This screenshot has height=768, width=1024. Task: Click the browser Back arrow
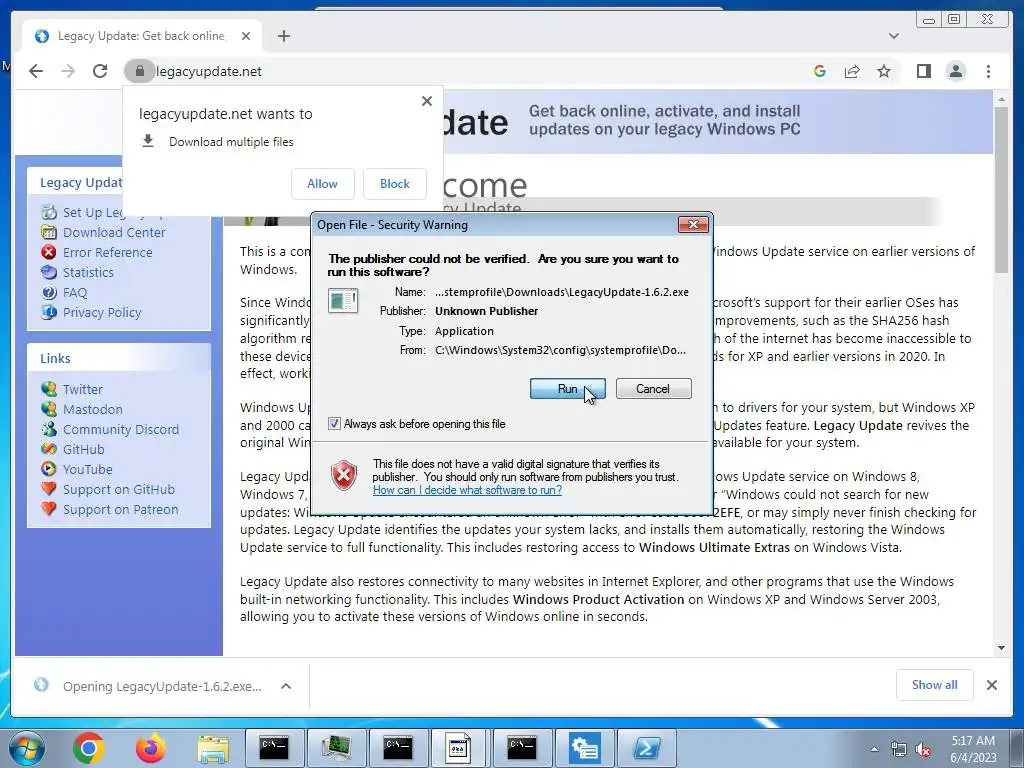point(36,71)
